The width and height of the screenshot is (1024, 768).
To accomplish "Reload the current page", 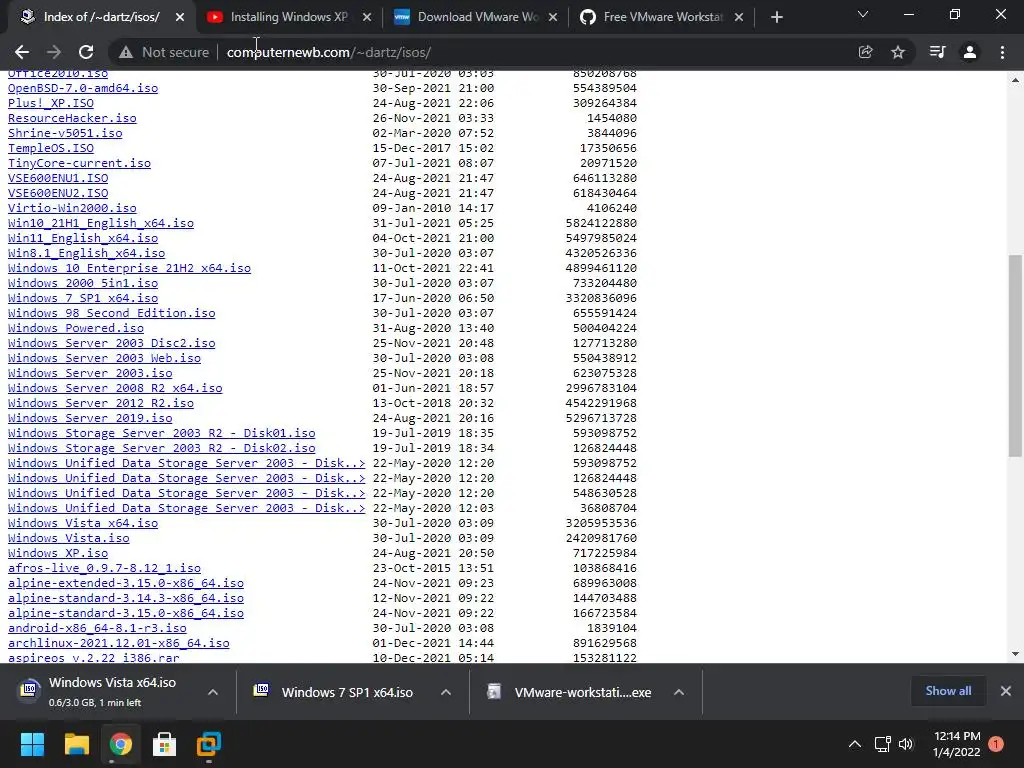I will pos(86,52).
